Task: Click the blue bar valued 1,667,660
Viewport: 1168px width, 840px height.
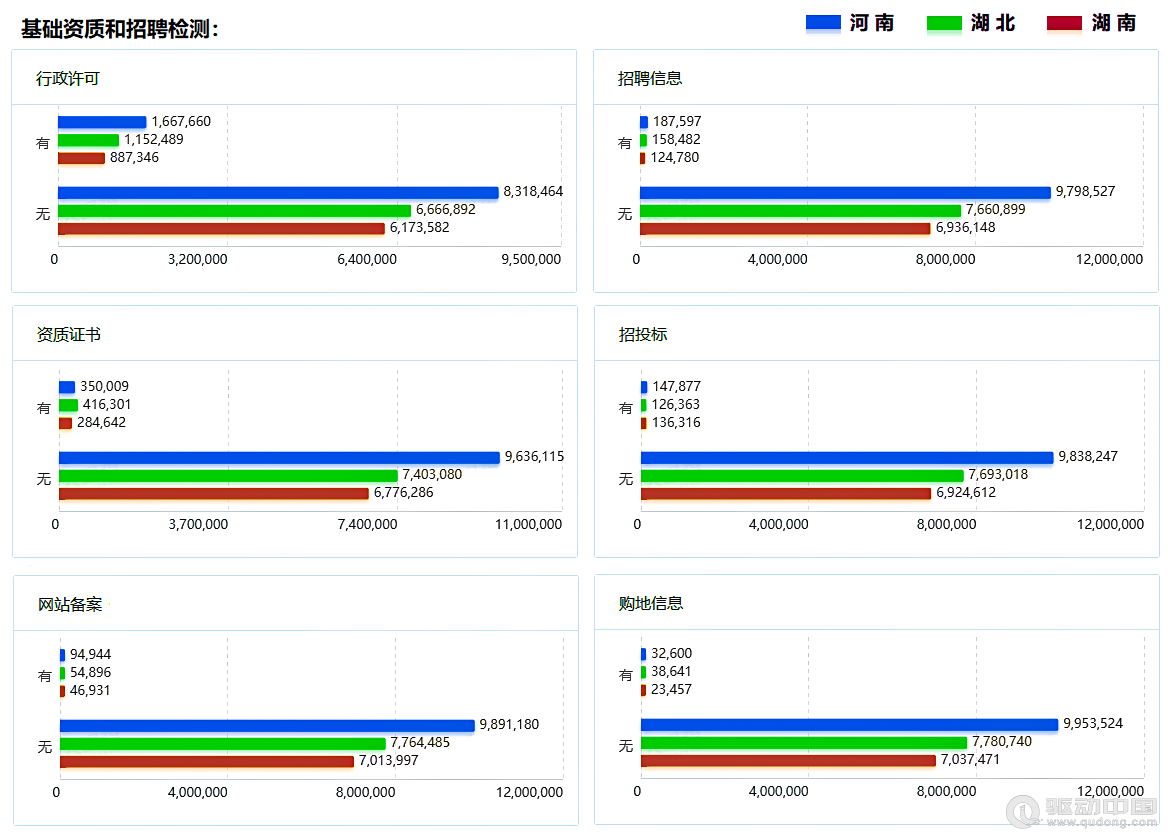Action: 102,122
